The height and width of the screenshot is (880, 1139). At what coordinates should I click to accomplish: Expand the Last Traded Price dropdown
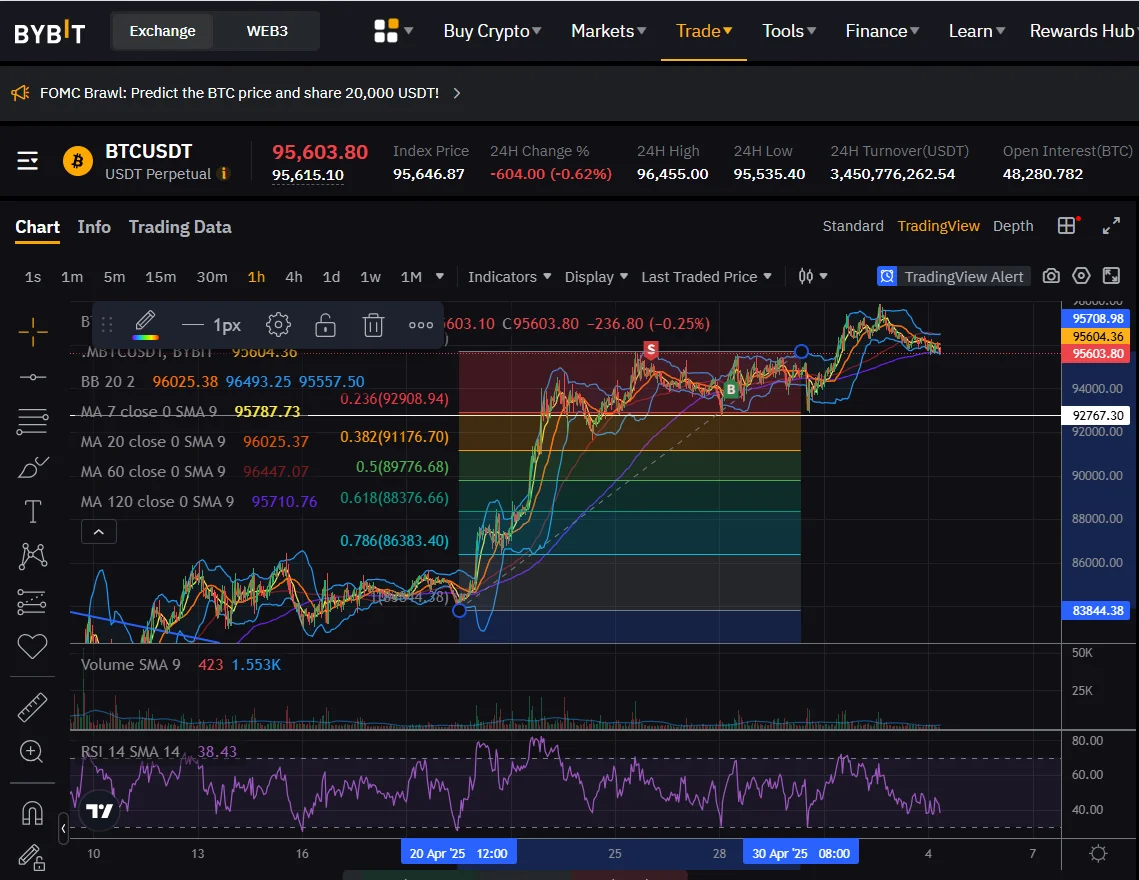click(706, 277)
